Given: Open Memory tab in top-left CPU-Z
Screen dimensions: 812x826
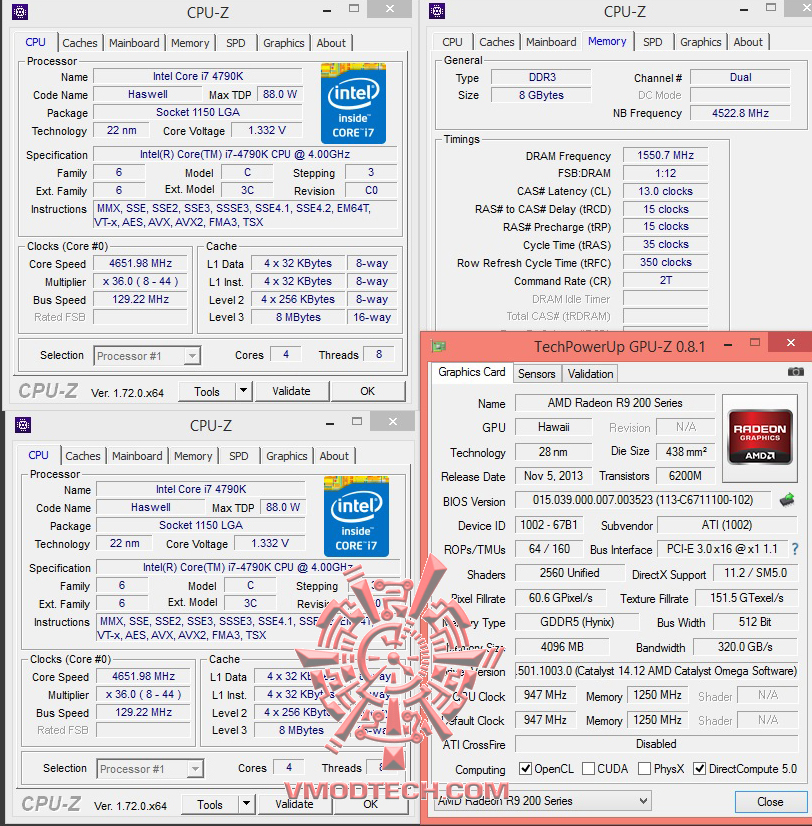Looking at the screenshot, I should 190,43.
